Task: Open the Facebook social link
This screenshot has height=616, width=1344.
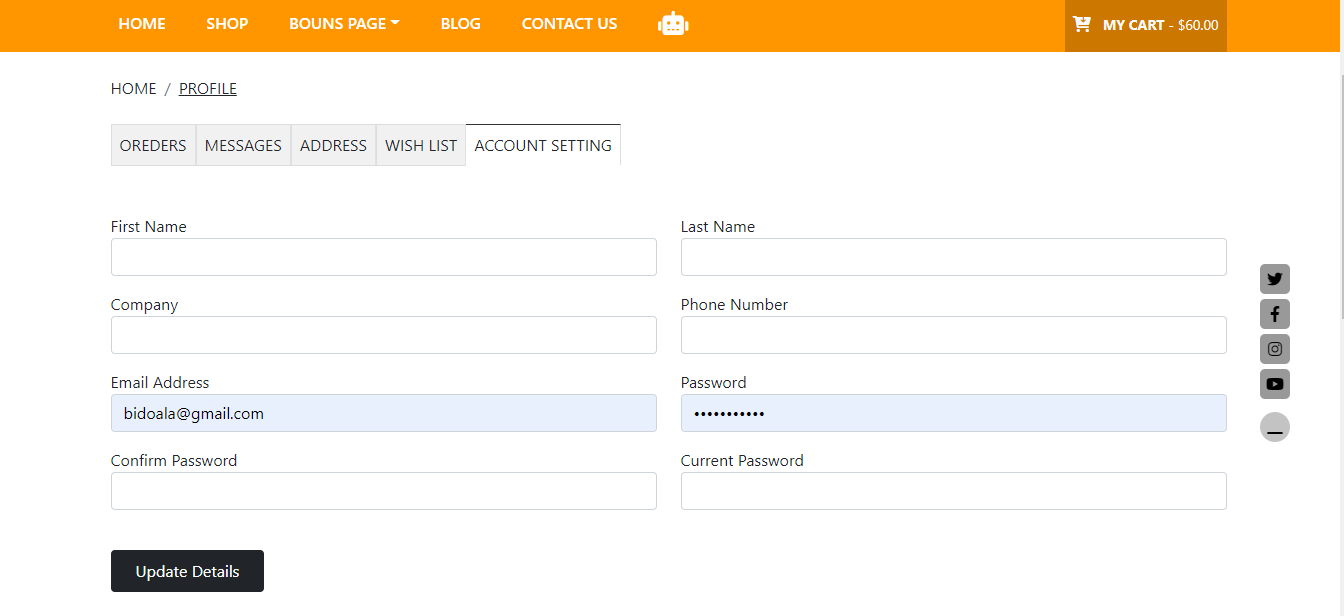Action: (x=1275, y=314)
